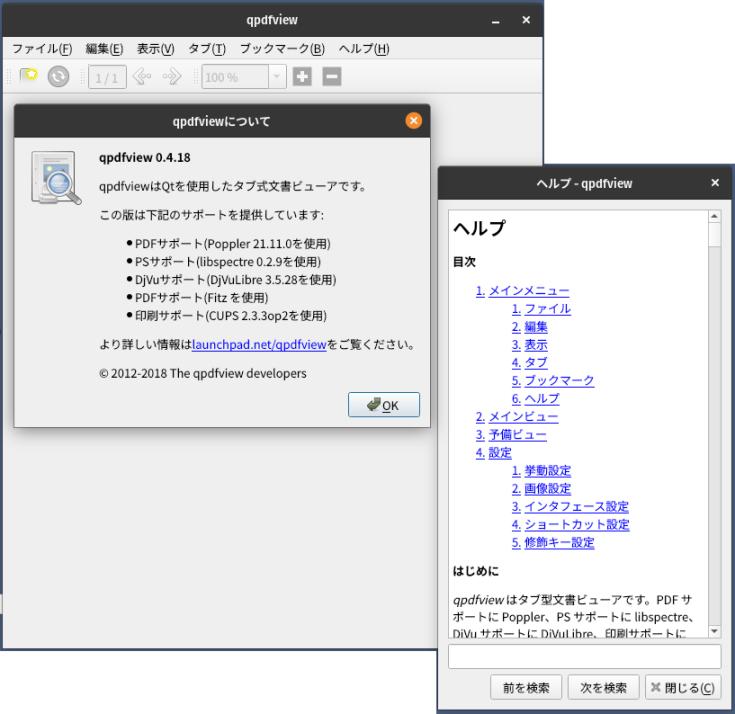The image size is (735, 714).
Task: Click the © 2012-2018 copyright text
Action: (x=203, y=374)
